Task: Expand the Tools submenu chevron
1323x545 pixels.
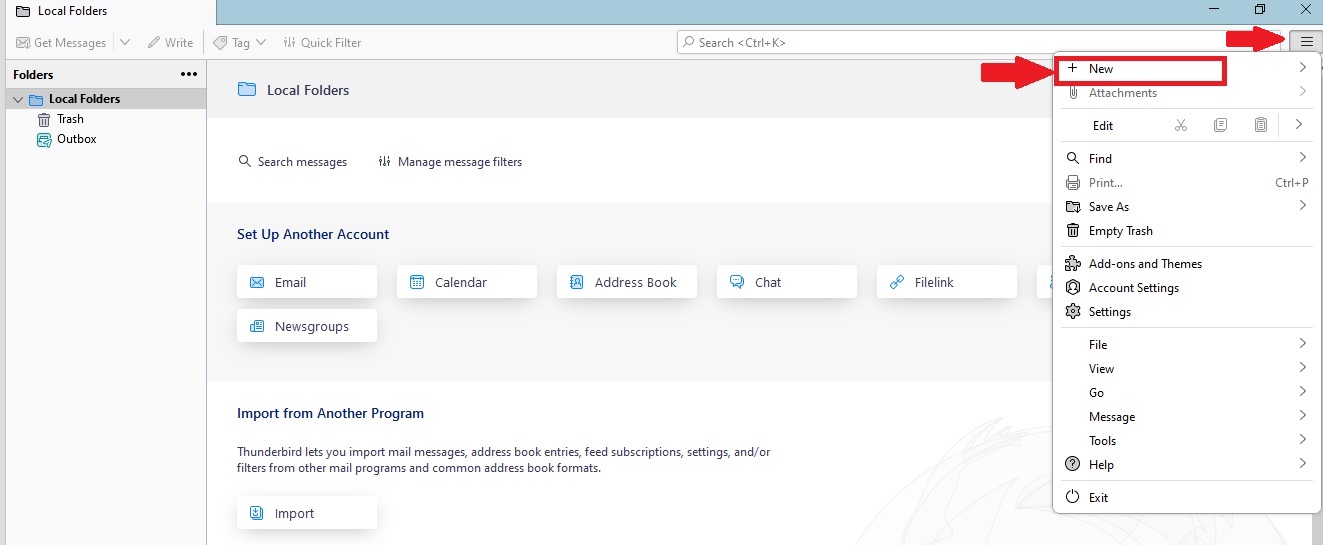Action: [1303, 440]
